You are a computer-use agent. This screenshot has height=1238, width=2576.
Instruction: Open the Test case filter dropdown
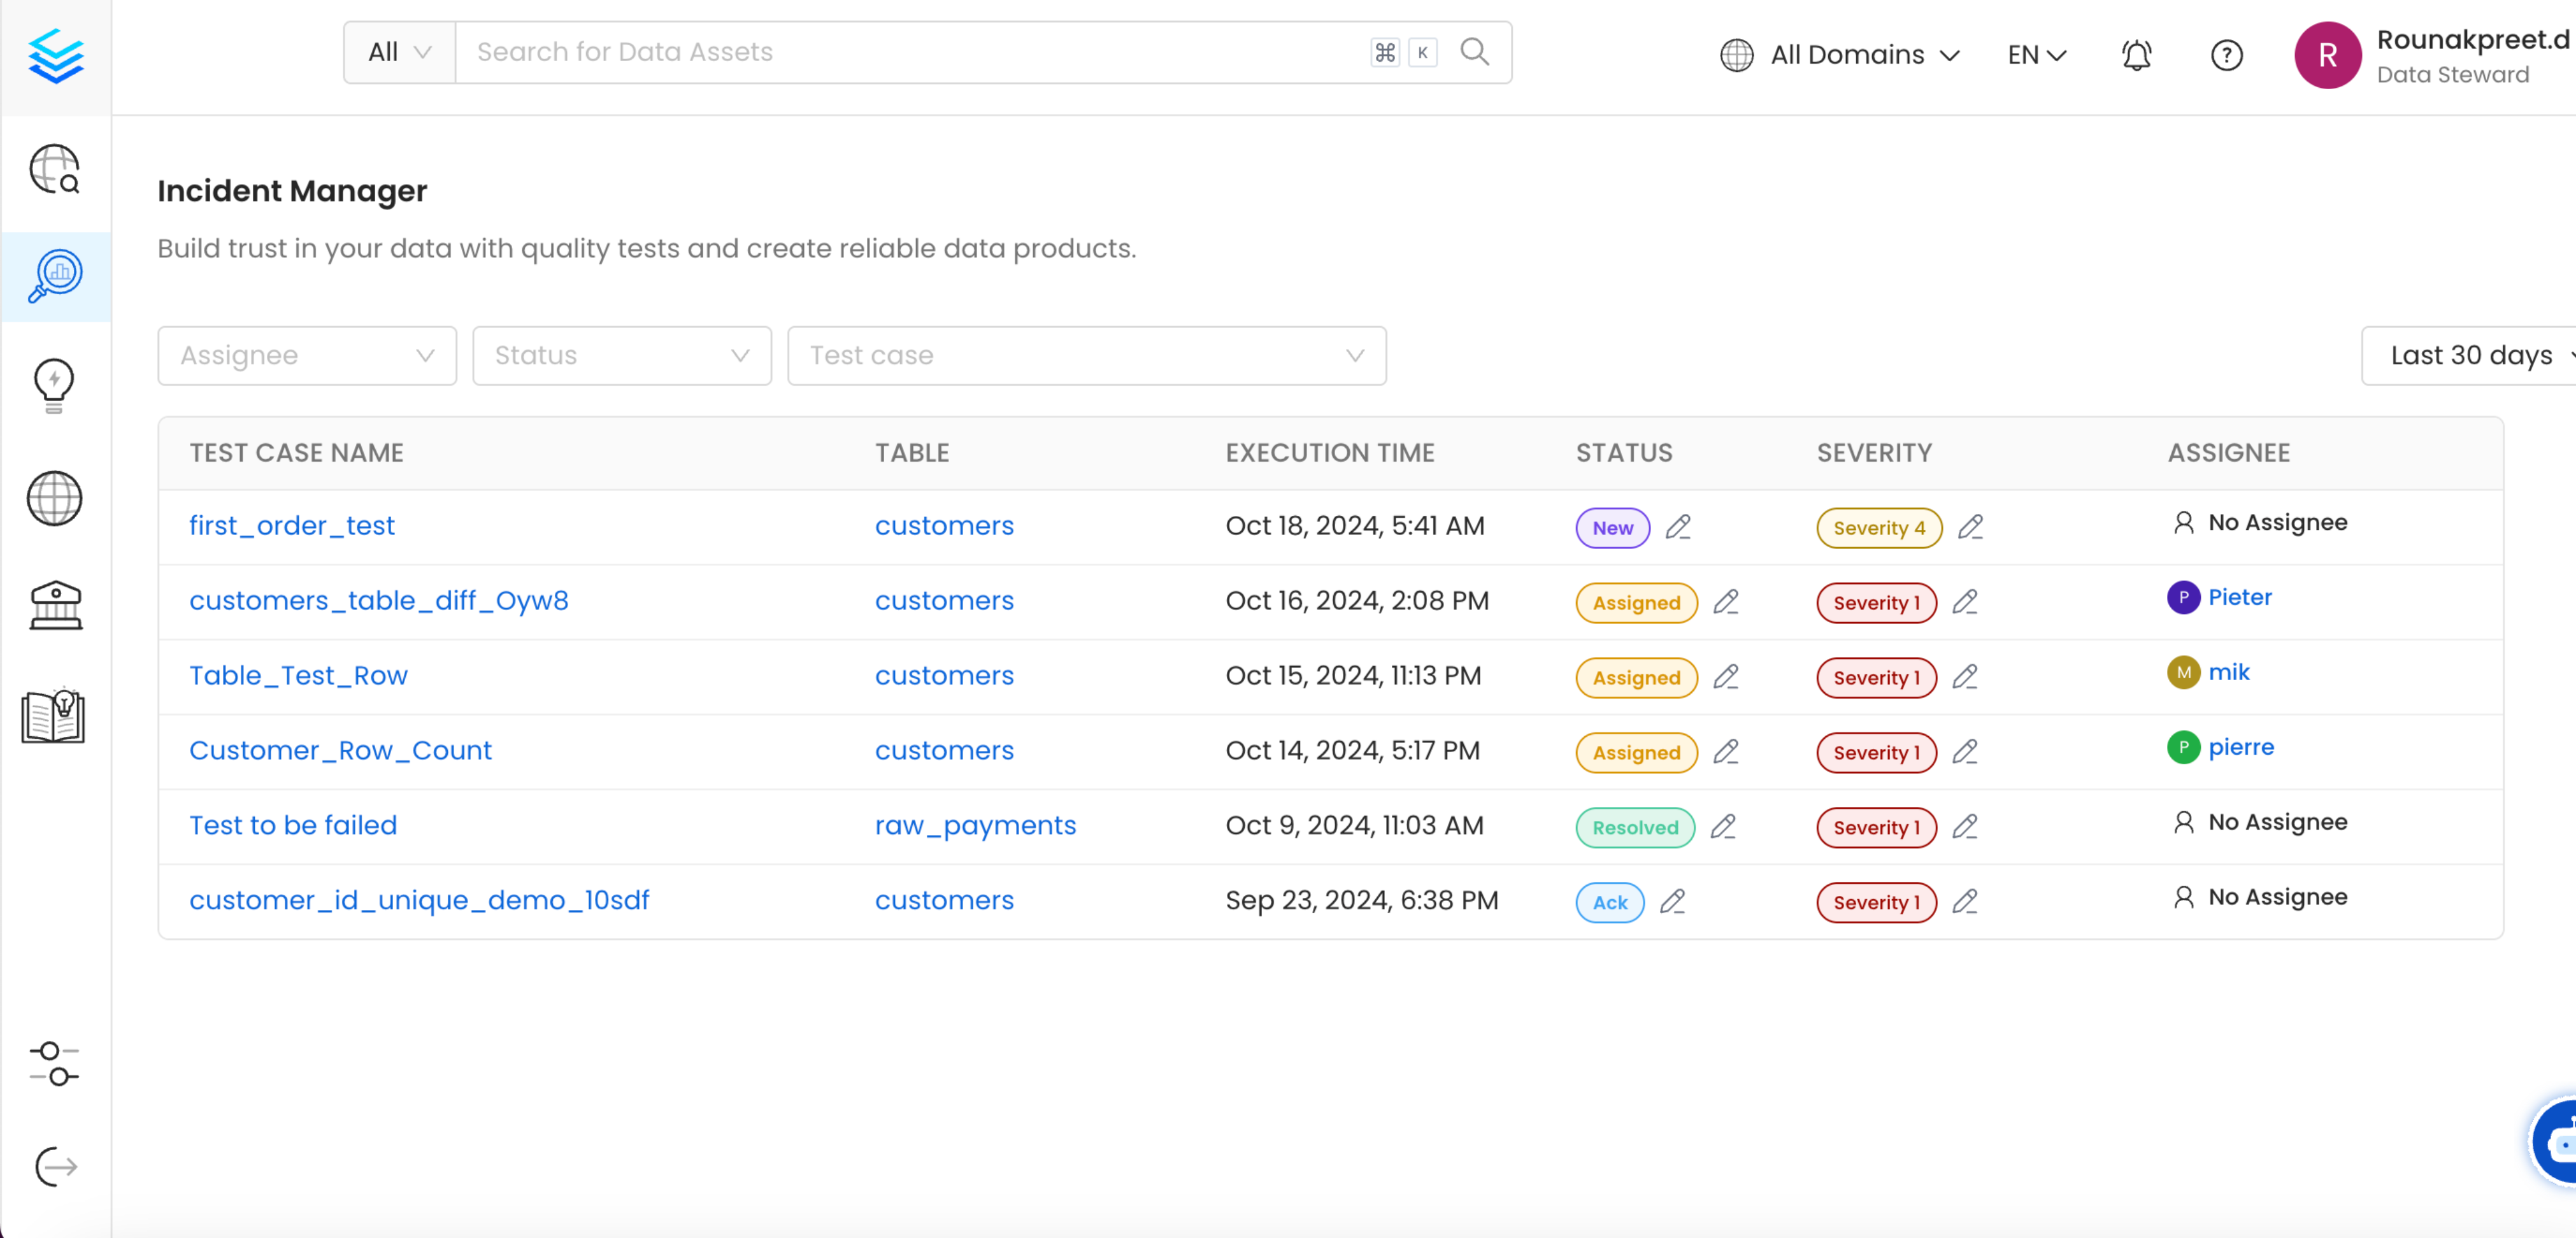(x=1086, y=355)
